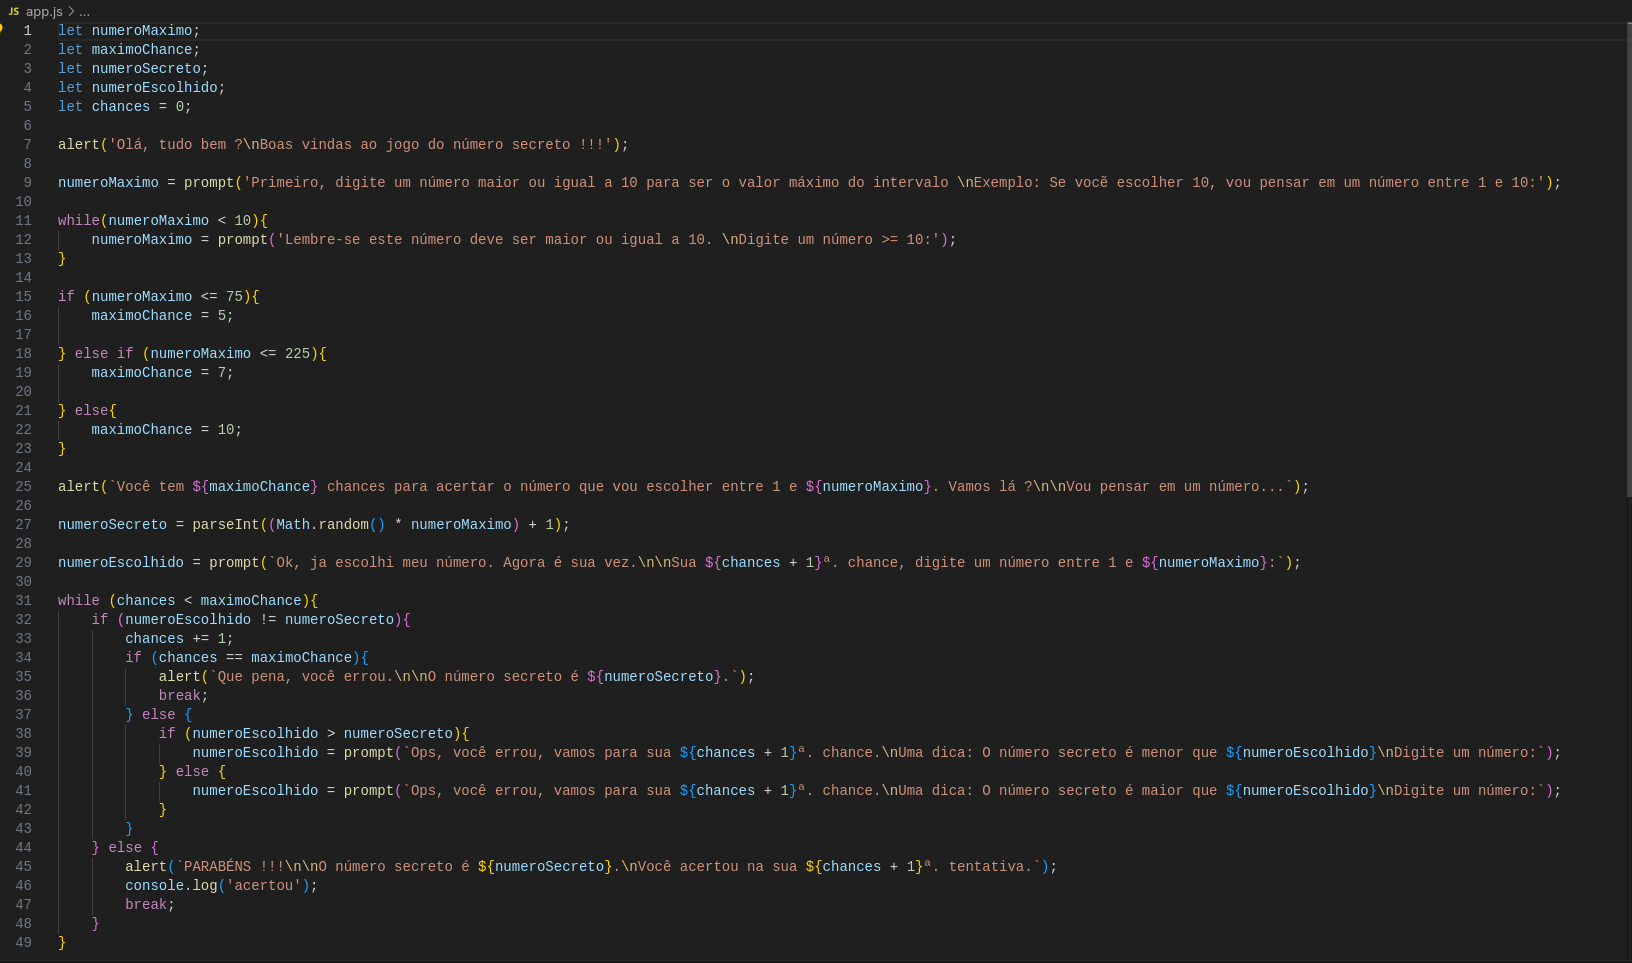
Task: Place cursor on numeroMaximo in line 1
Action: point(142,31)
